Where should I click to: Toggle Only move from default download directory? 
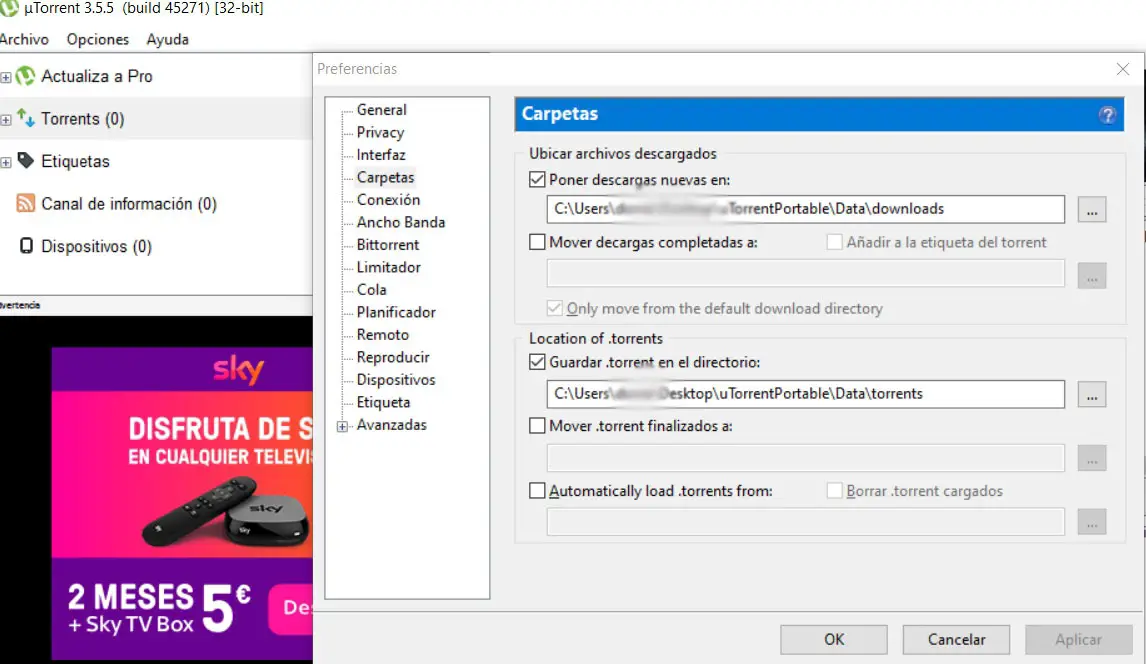pos(555,308)
